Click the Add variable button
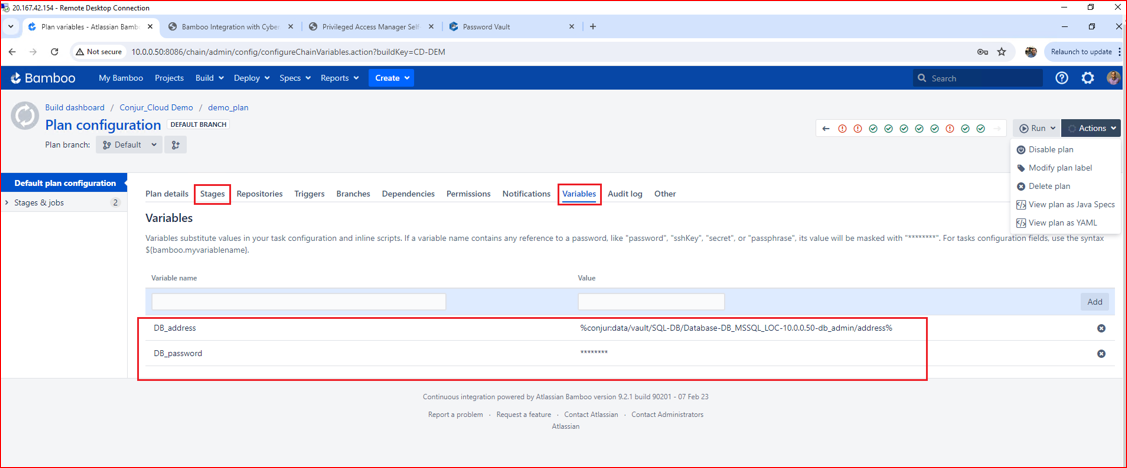Screen dimensions: 1127x468 [x=1095, y=302]
